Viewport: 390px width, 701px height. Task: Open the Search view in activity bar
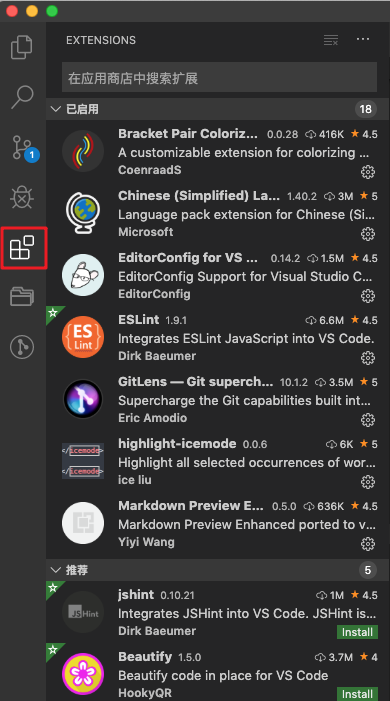22,97
